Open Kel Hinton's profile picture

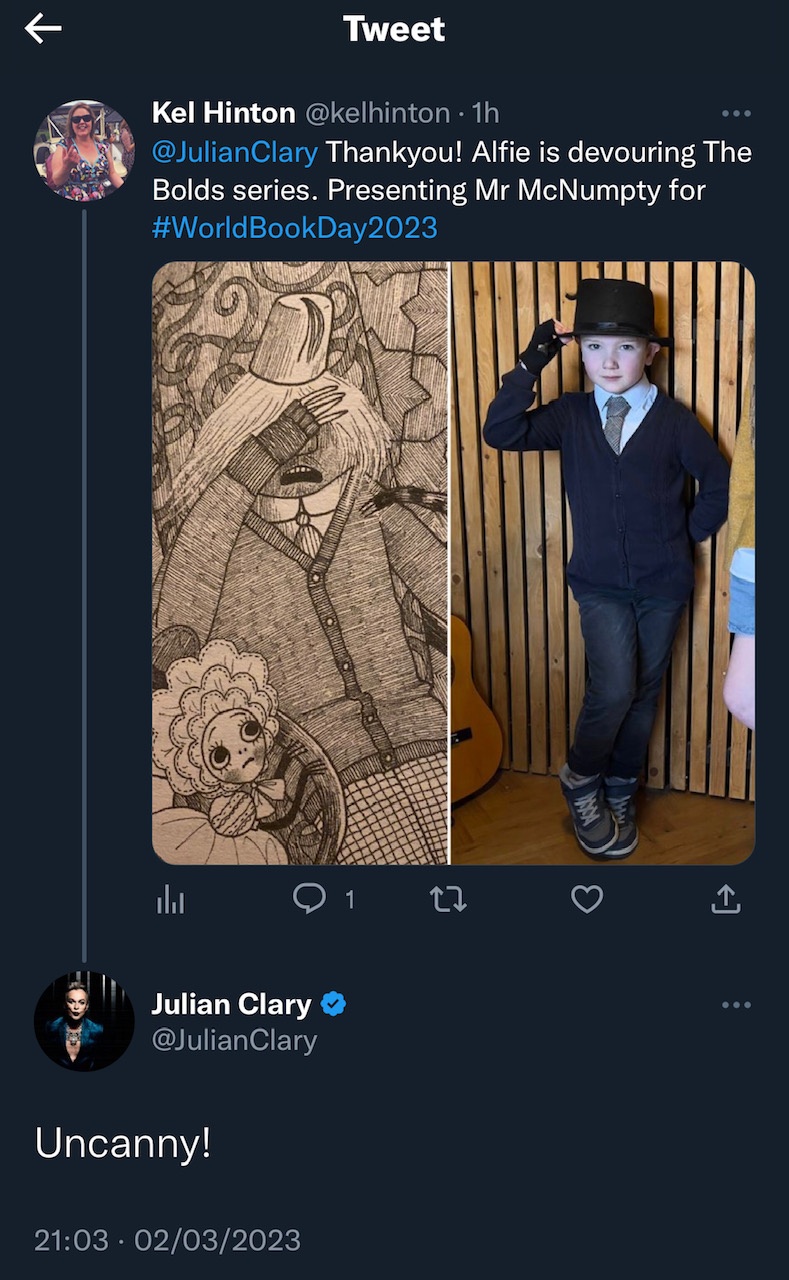(x=84, y=150)
